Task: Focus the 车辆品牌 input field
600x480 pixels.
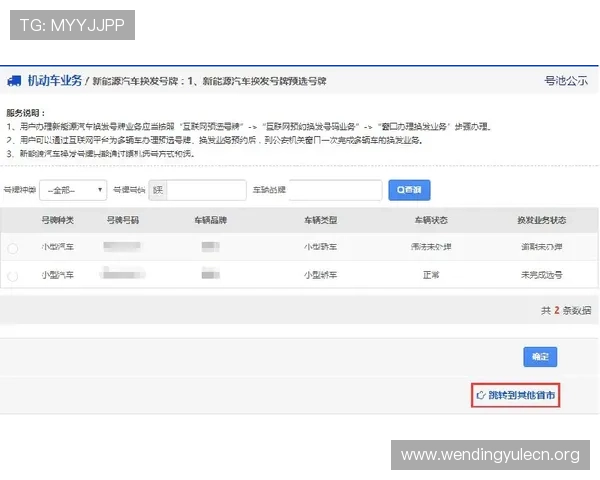Action: (336, 190)
